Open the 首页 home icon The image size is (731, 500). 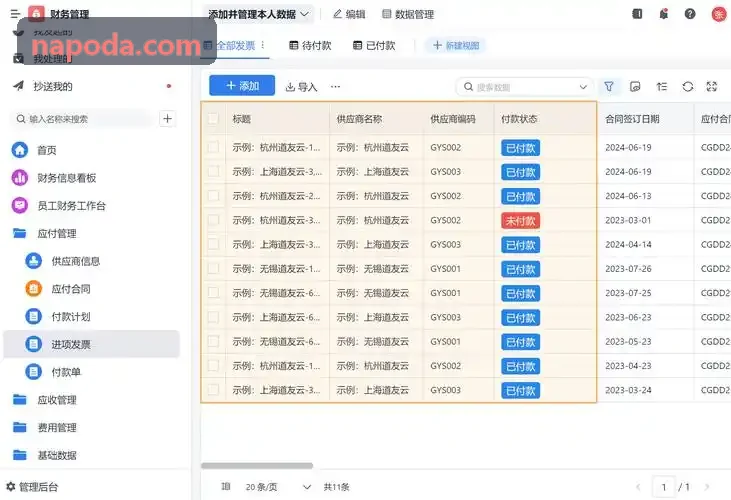tap(20, 150)
